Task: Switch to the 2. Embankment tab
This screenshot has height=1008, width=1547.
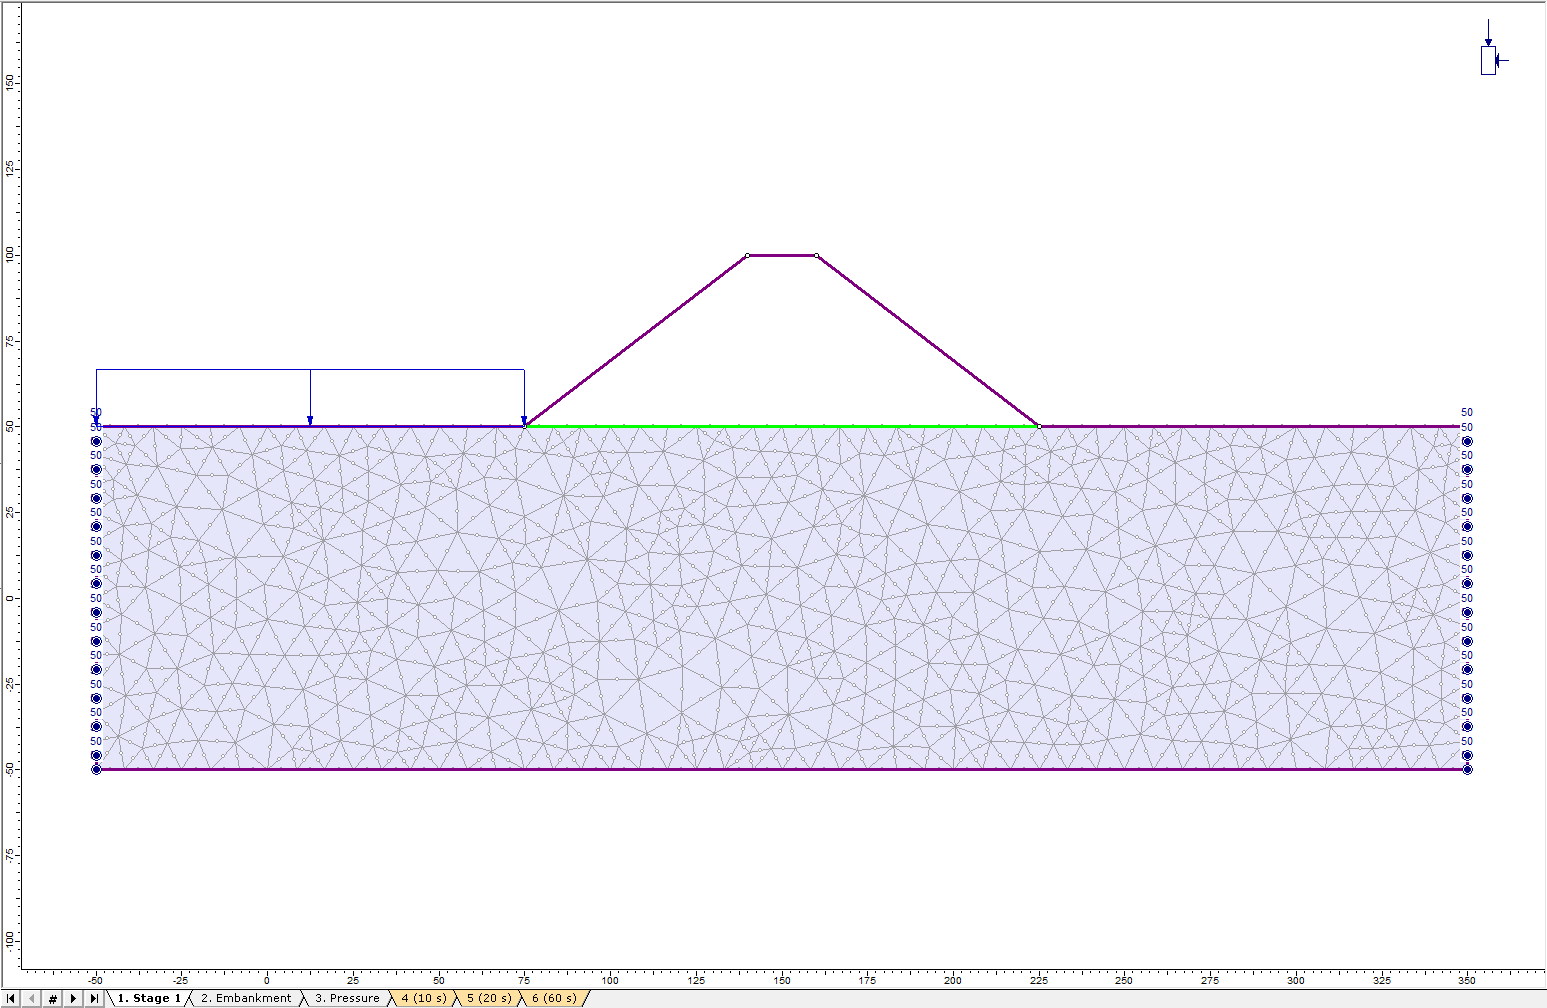Action: point(245,998)
